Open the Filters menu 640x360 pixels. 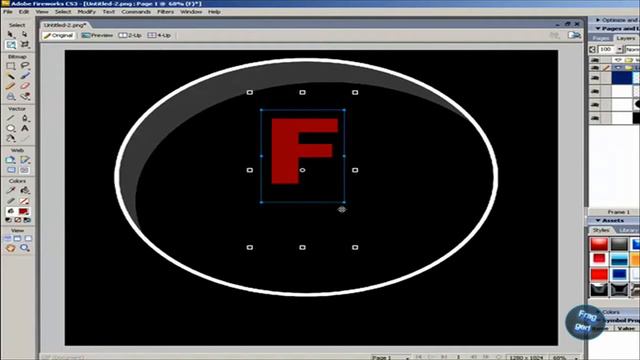point(165,12)
